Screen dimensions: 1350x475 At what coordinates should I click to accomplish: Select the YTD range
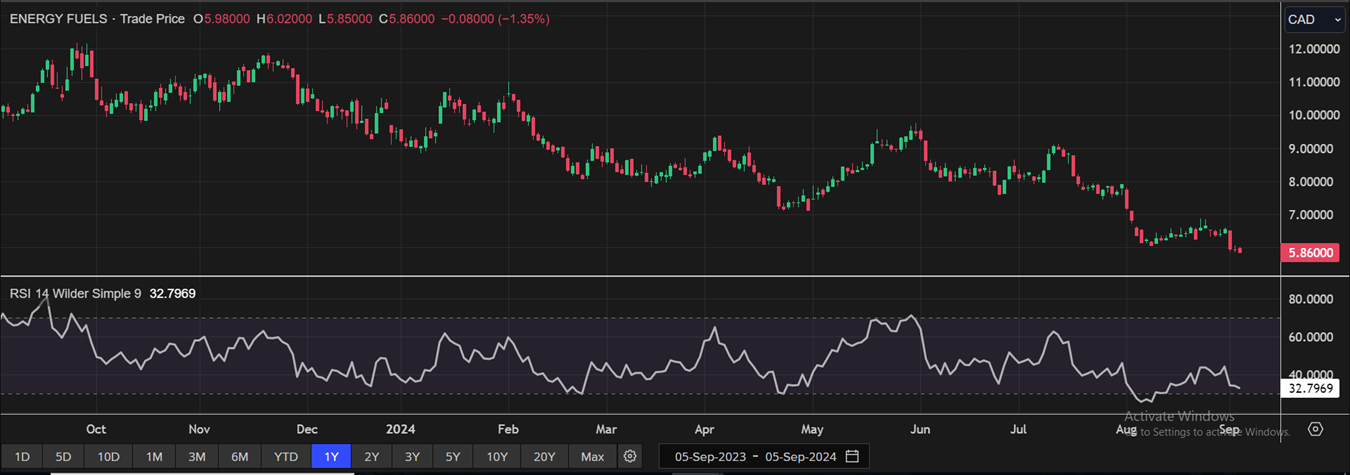pos(286,457)
